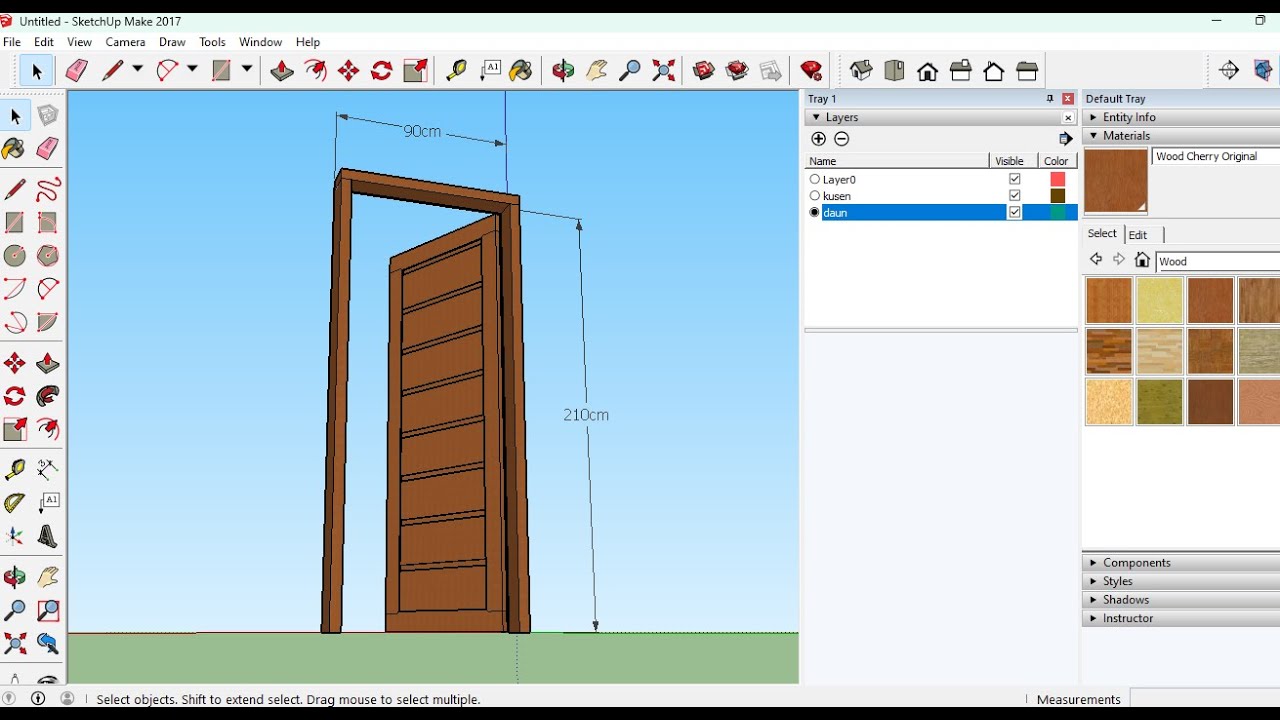
Task: Select the Line pencil tool in top toolbar
Action: click(x=112, y=70)
